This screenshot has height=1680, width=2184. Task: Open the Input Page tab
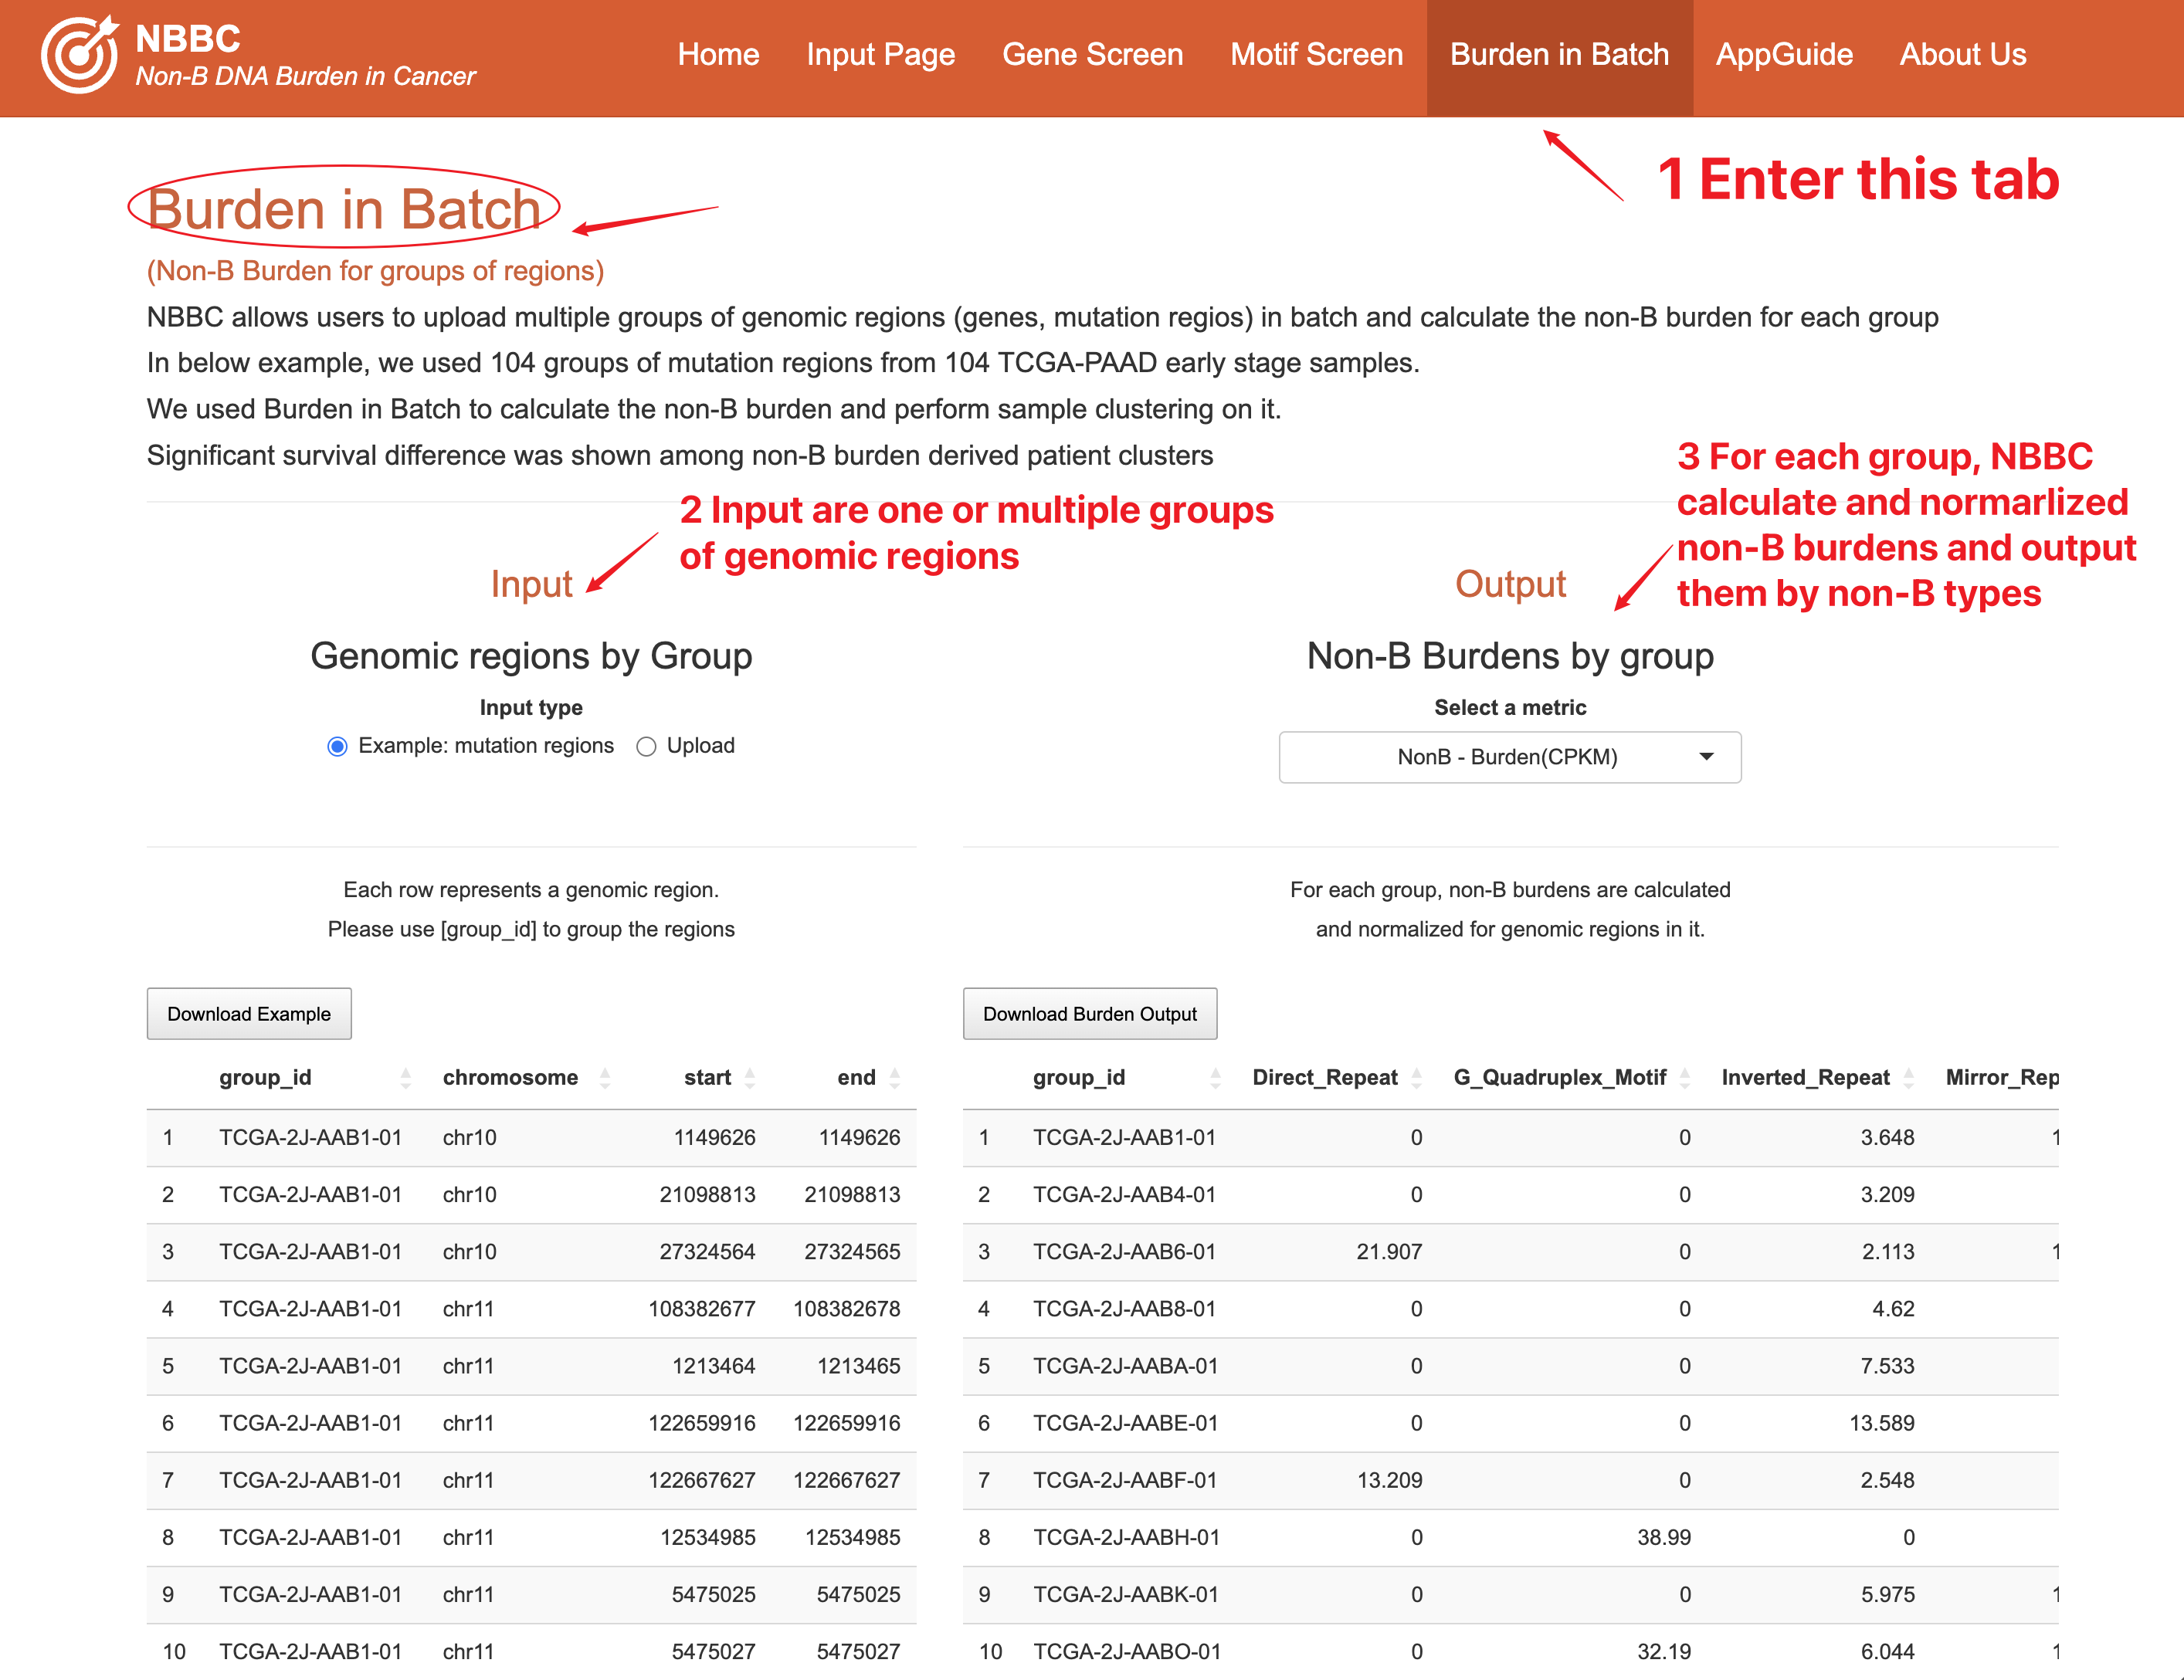click(x=881, y=55)
